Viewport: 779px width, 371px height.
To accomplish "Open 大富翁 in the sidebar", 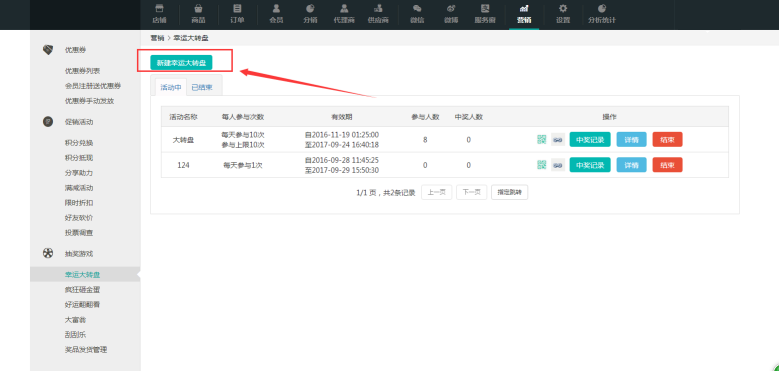I will [x=76, y=319].
